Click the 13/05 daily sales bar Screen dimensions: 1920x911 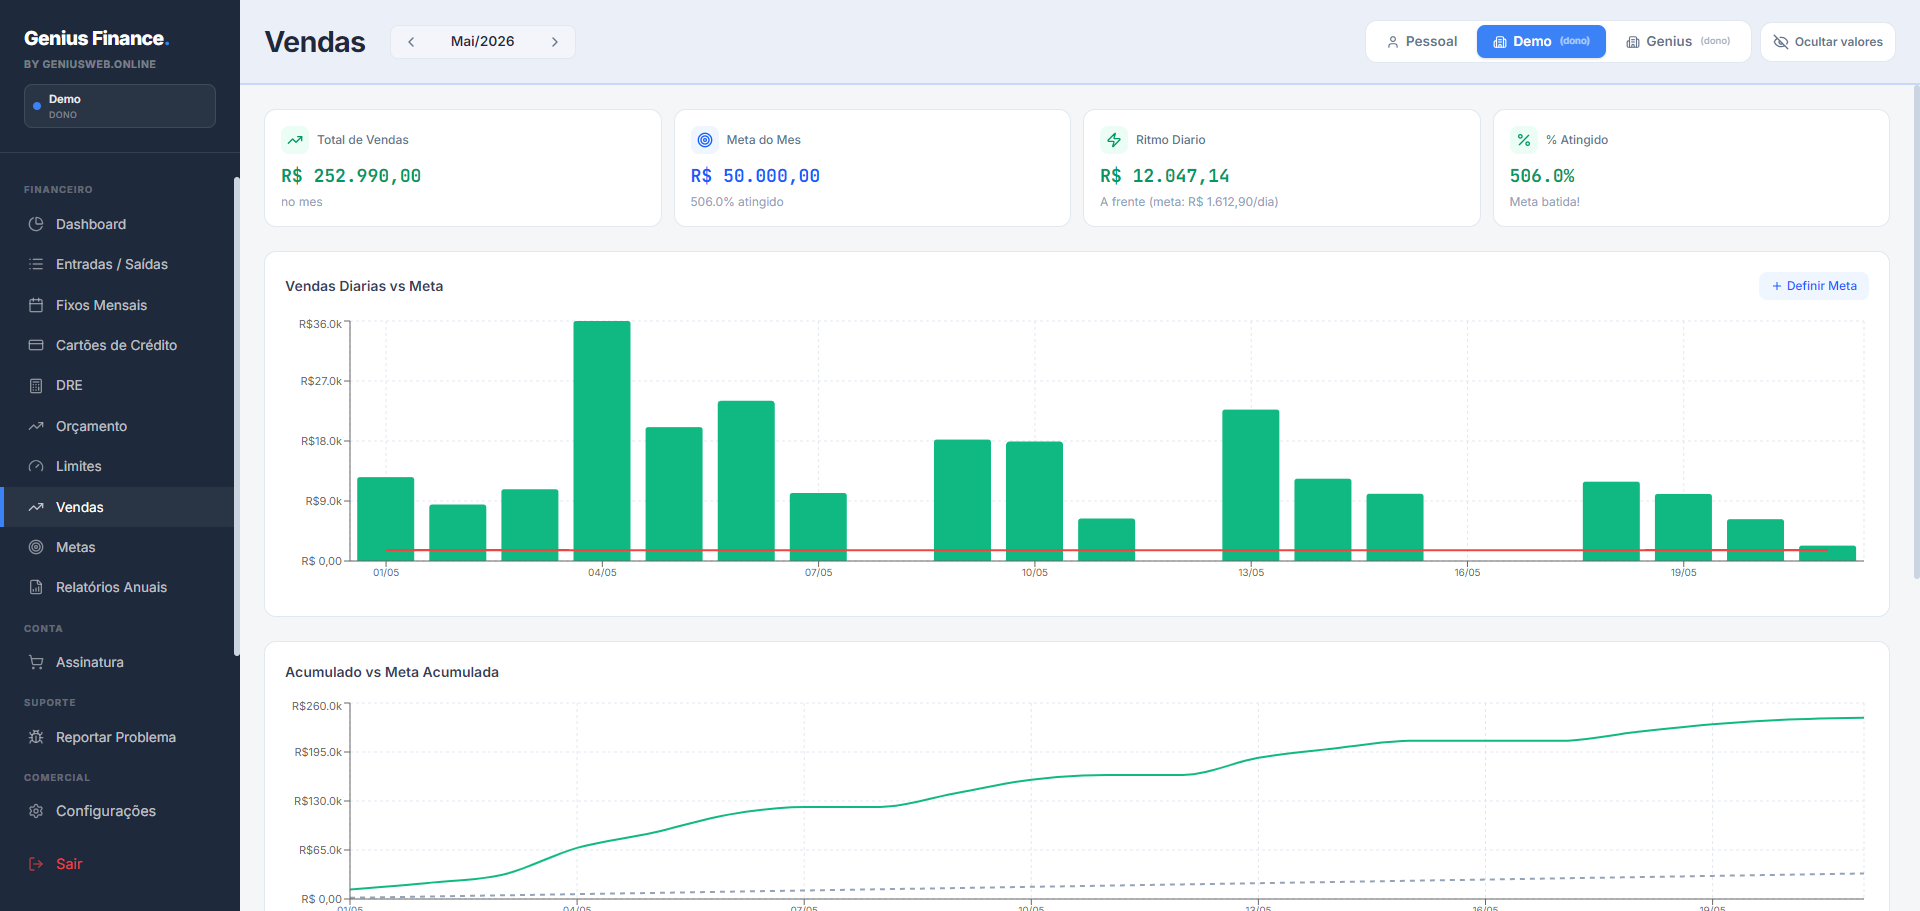pos(1251,485)
